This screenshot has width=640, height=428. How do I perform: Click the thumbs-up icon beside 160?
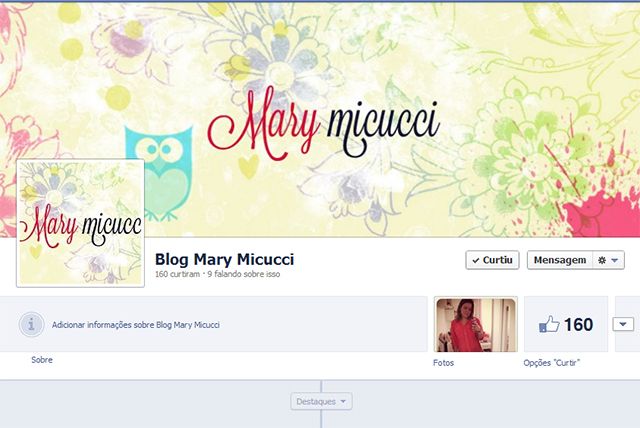coord(549,324)
